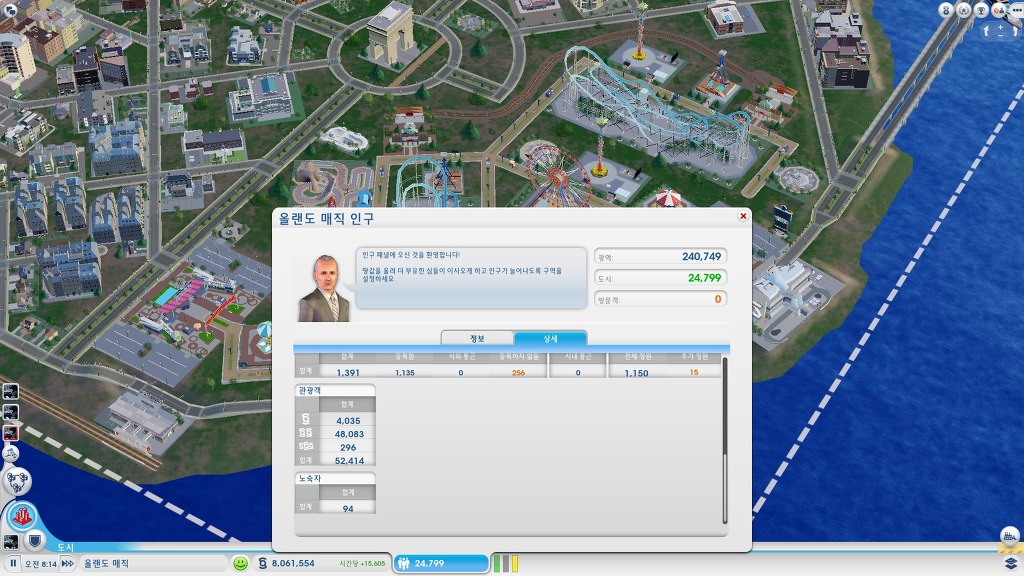The height and width of the screenshot is (576, 1024).
Task: Click the treasury balance 8,061,554
Action: (x=292, y=563)
